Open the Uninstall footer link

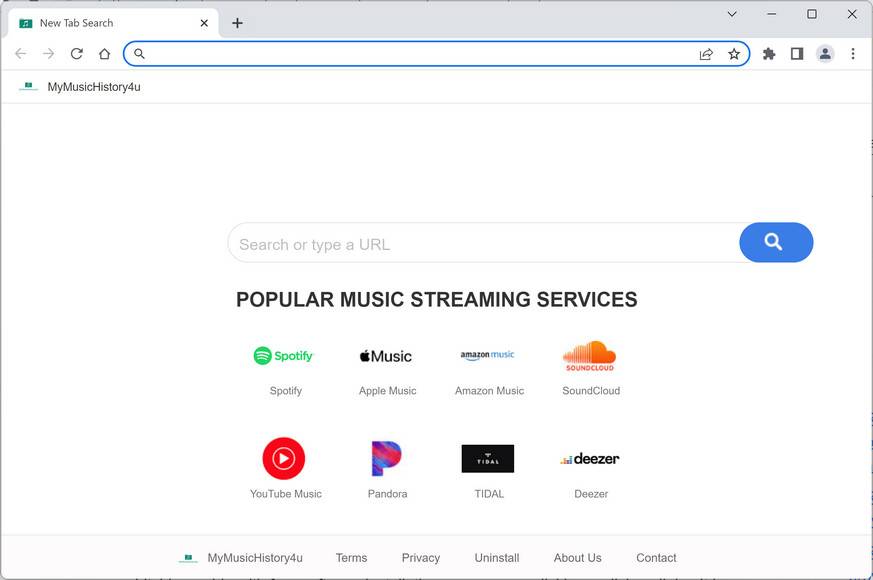(x=497, y=558)
